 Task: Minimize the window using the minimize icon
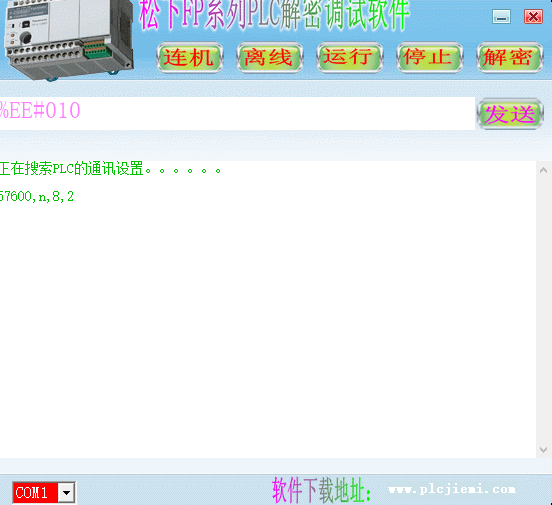(501, 17)
